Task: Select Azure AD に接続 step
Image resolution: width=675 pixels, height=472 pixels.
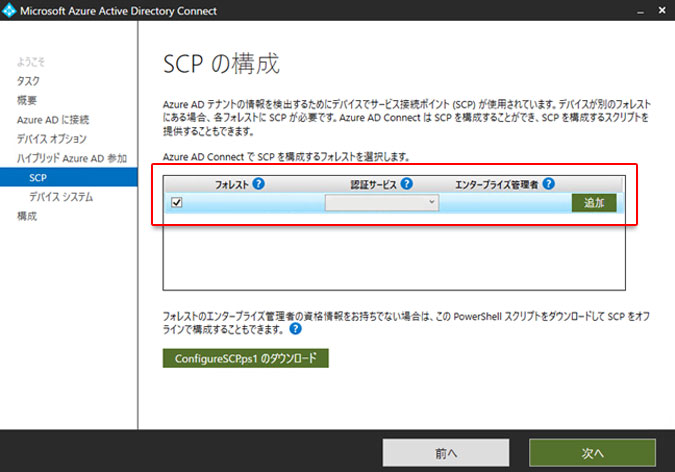Action: (x=53, y=120)
